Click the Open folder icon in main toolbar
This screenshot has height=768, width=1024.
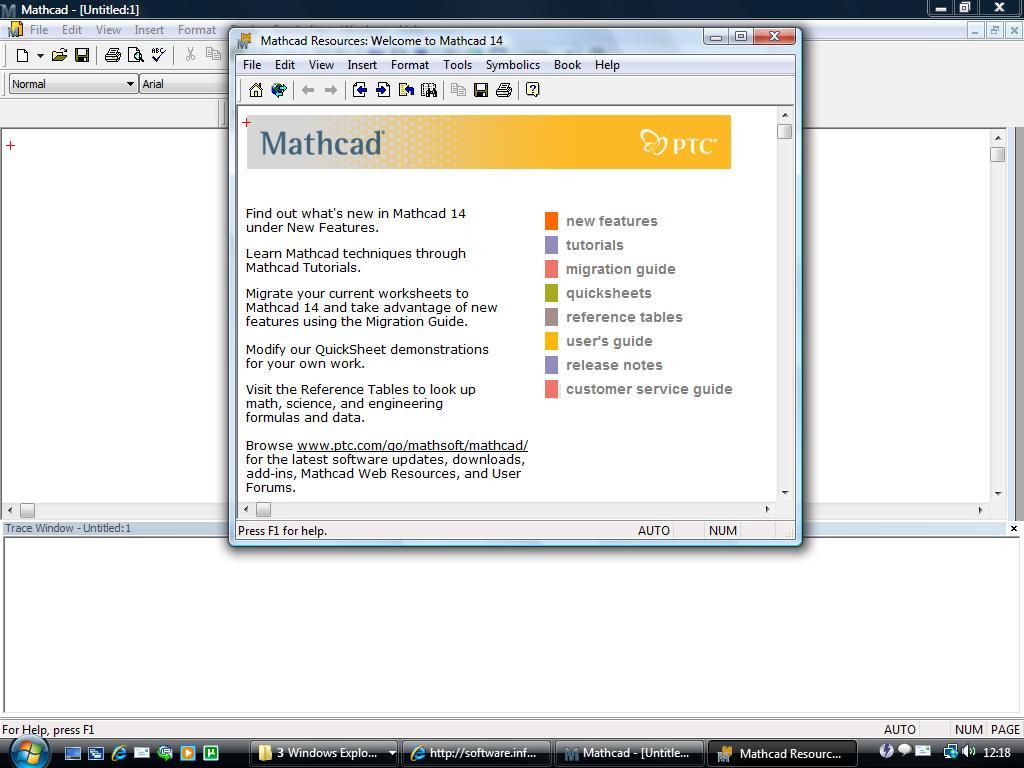(x=59, y=55)
